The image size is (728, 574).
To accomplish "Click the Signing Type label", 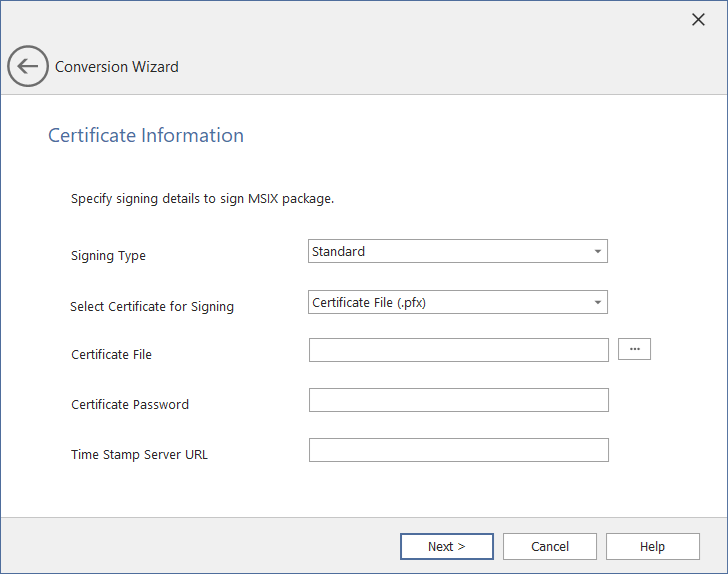I will coord(108,256).
